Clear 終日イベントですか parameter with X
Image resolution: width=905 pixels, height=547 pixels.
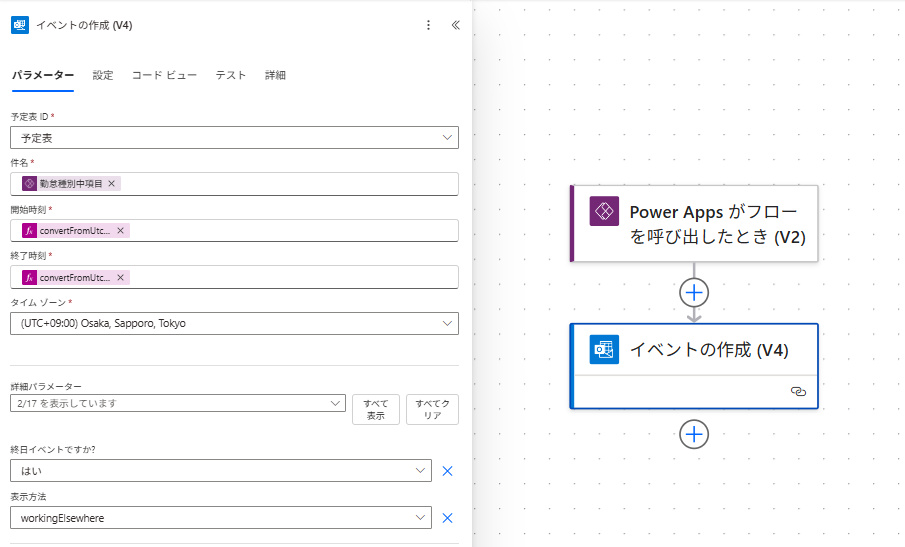447,471
